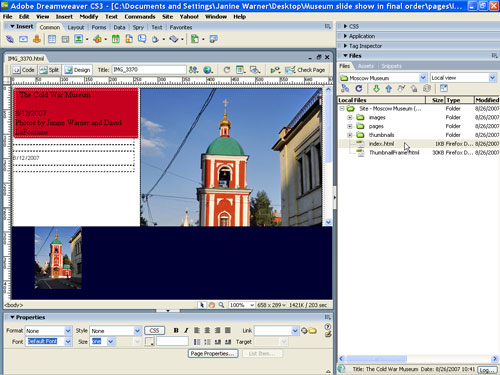Align text center in Properties
This screenshot has width=500, height=375.
point(207,330)
